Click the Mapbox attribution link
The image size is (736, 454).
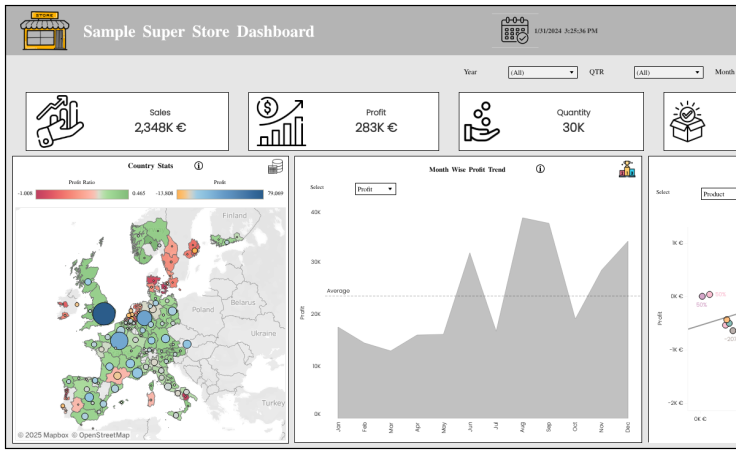(x=42, y=435)
